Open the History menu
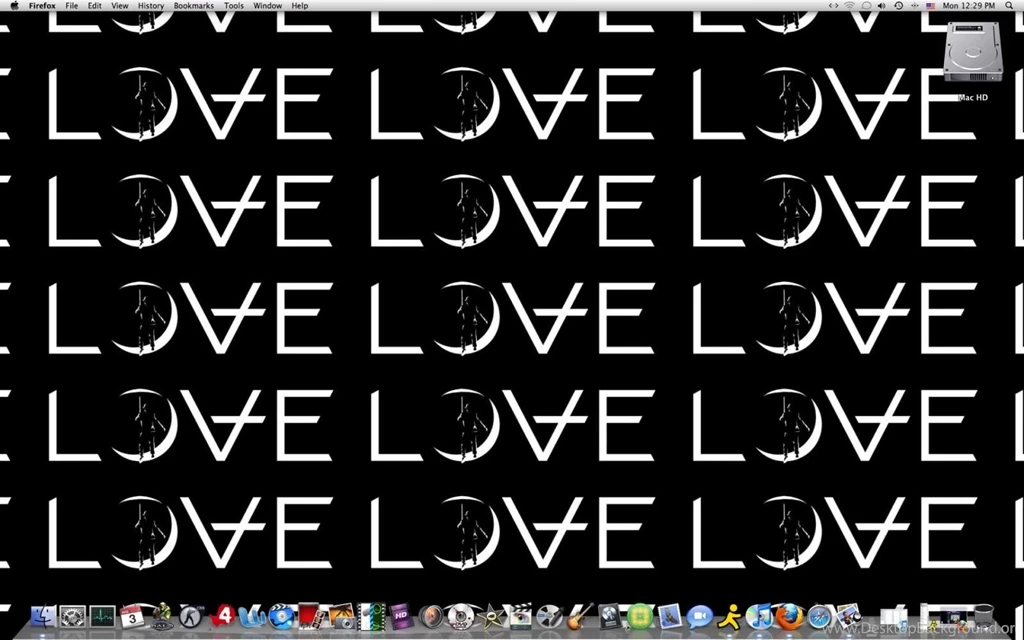 pyautogui.click(x=151, y=5)
